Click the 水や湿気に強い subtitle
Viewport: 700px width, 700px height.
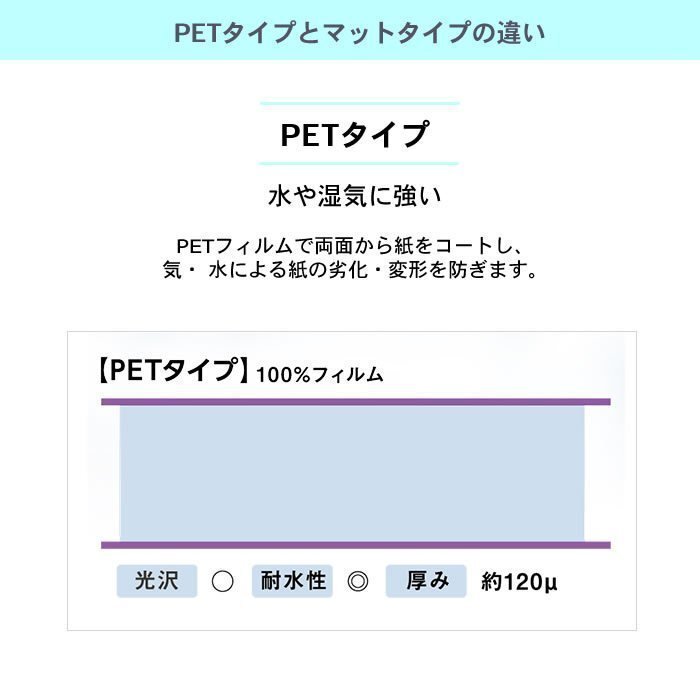(x=355, y=196)
